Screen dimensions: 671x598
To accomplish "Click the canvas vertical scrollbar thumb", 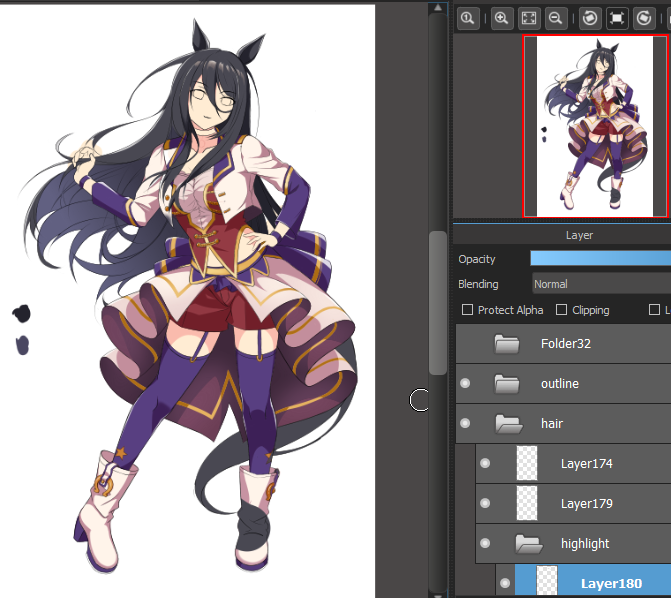I will tap(438, 303).
